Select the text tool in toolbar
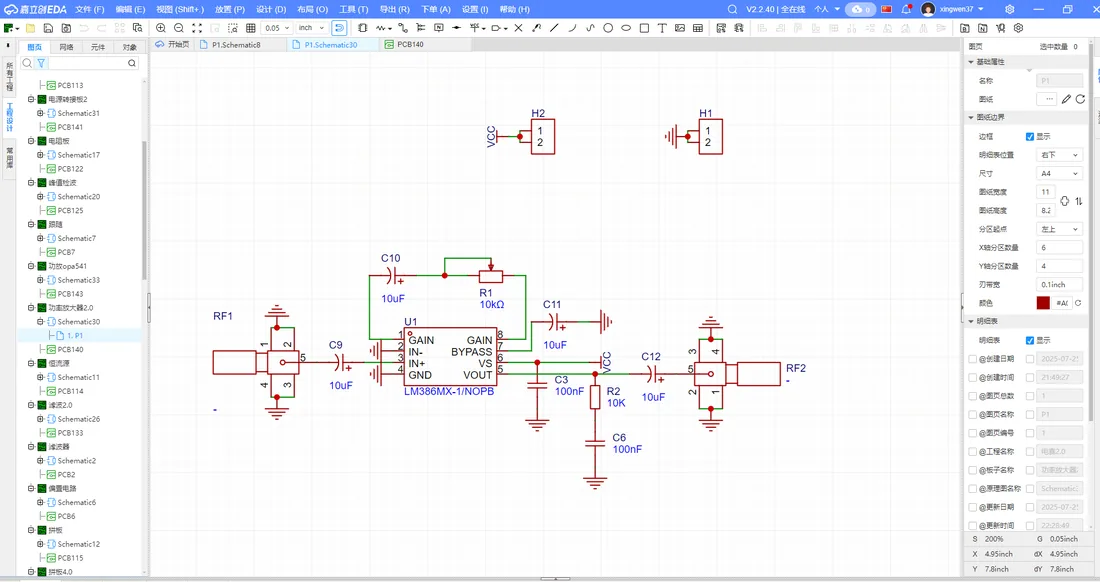 tap(662, 28)
